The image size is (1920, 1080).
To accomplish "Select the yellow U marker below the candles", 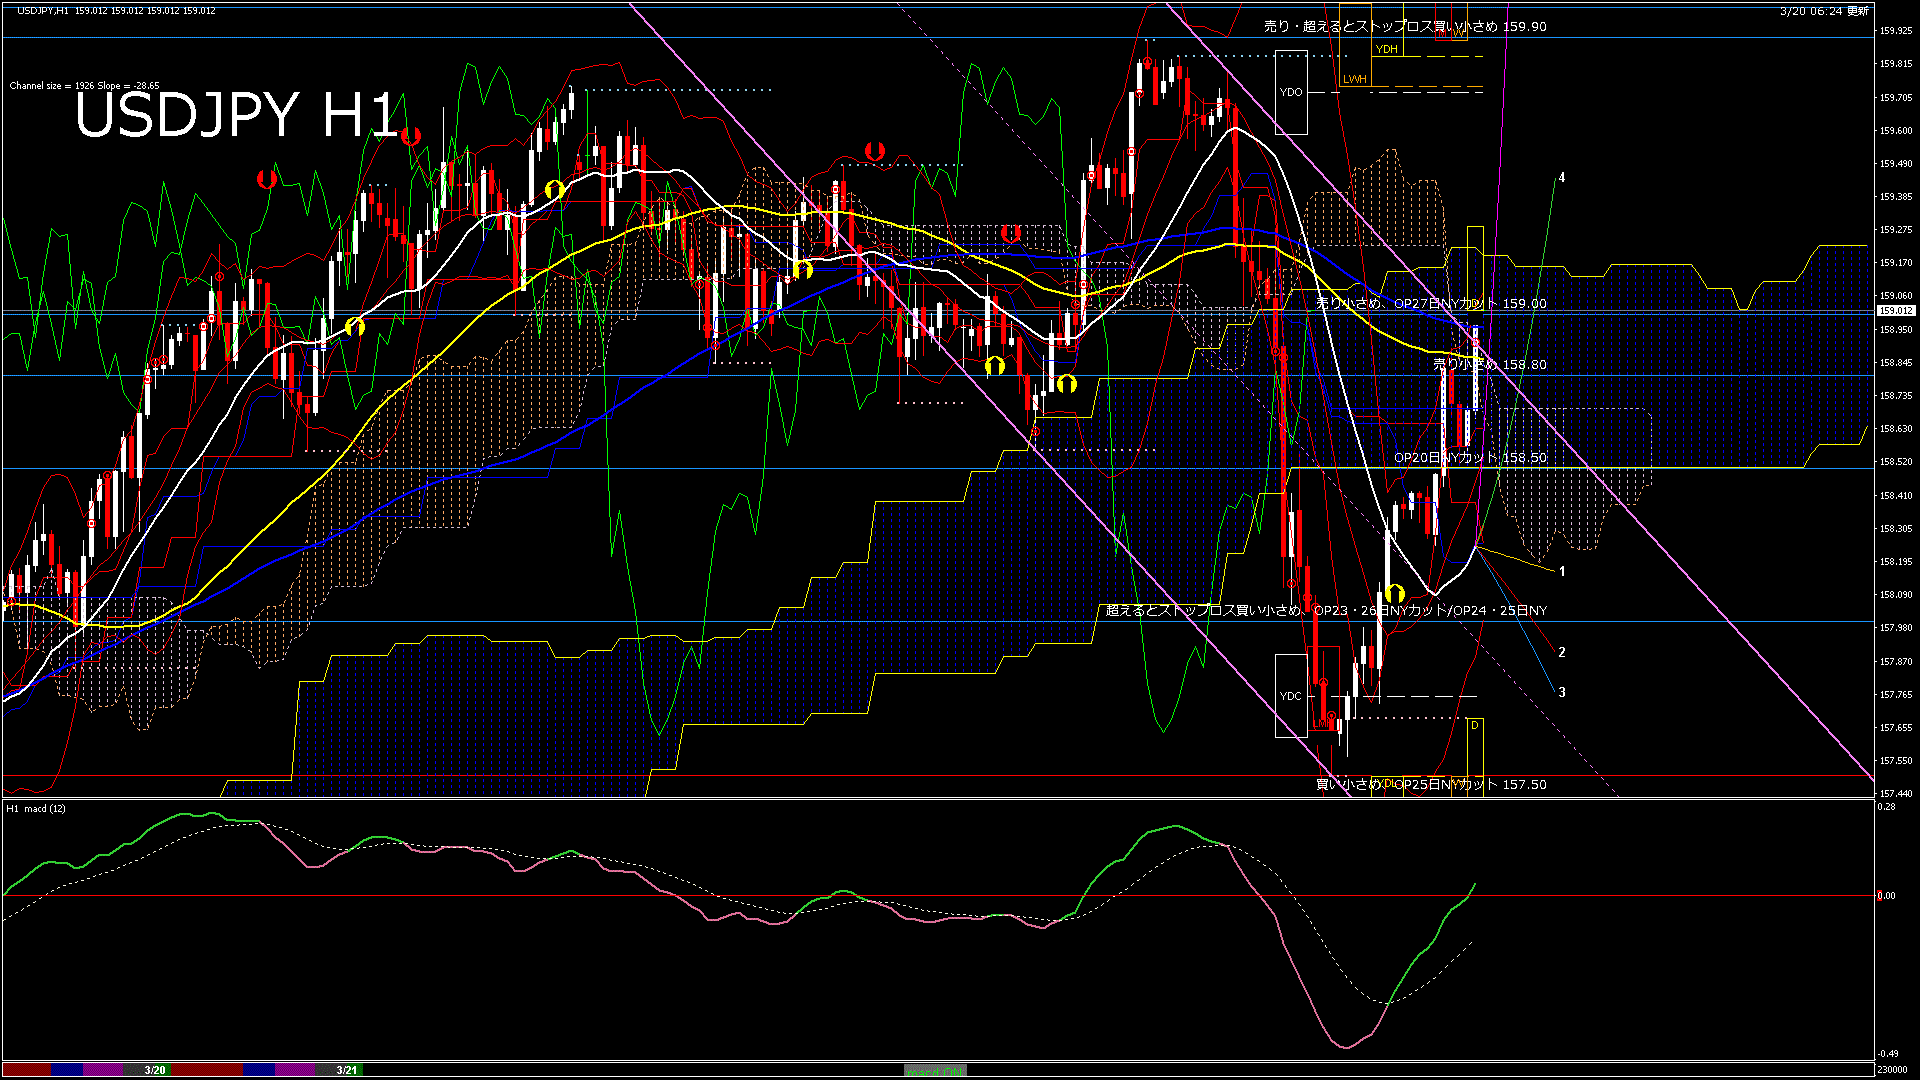I will point(1065,385).
